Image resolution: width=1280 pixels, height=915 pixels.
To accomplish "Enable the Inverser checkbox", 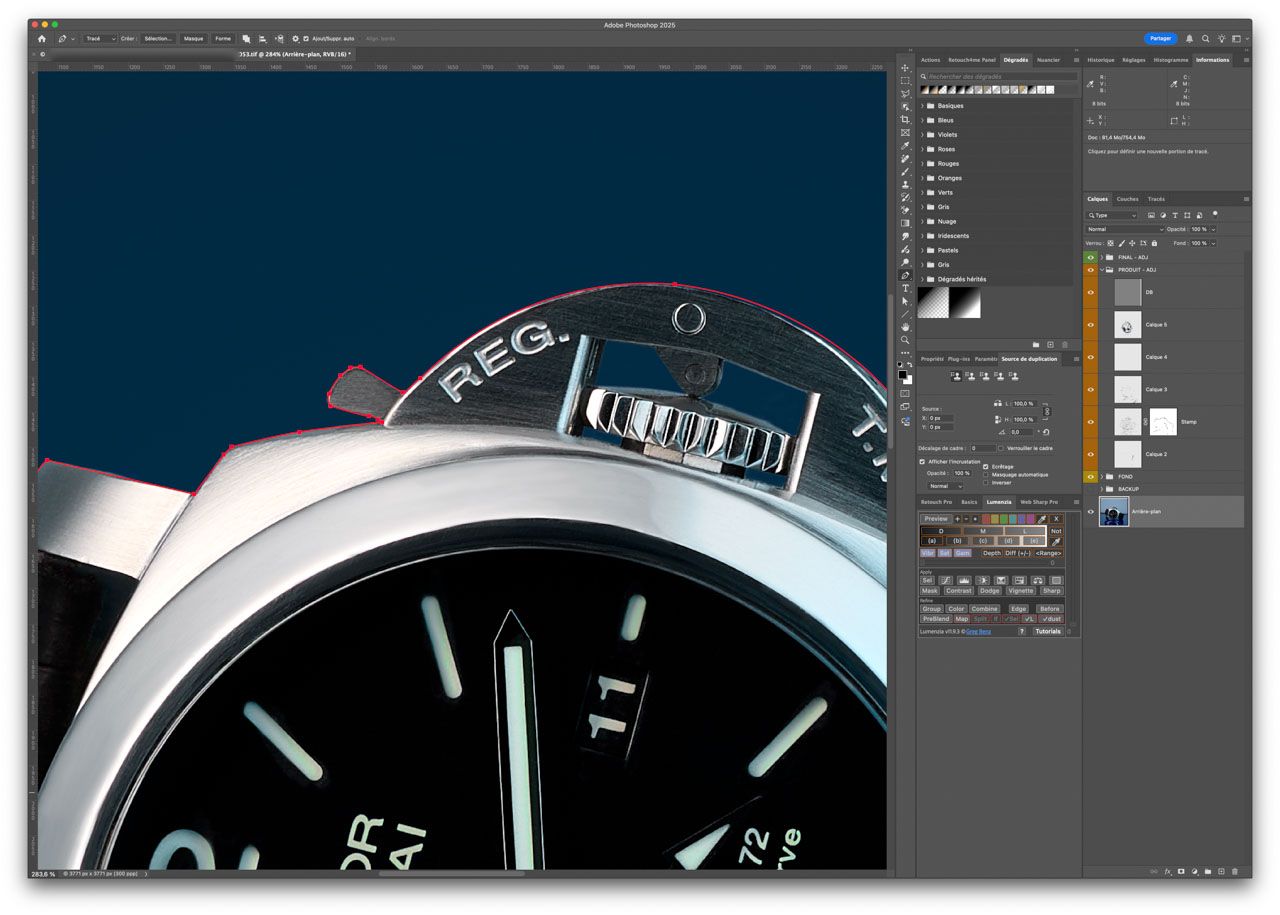I will point(986,483).
